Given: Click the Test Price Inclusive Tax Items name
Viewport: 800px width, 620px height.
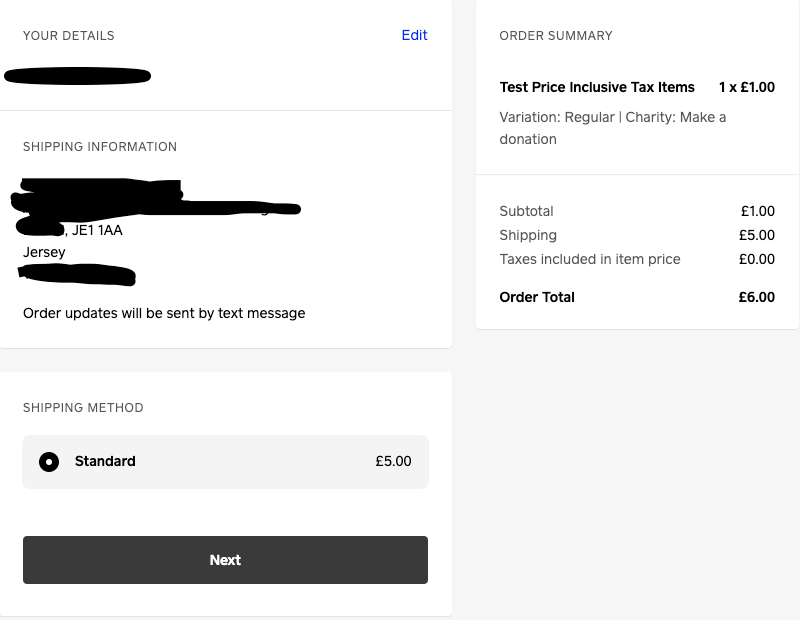Looking at the screenshot, I should tap(597, 87).
